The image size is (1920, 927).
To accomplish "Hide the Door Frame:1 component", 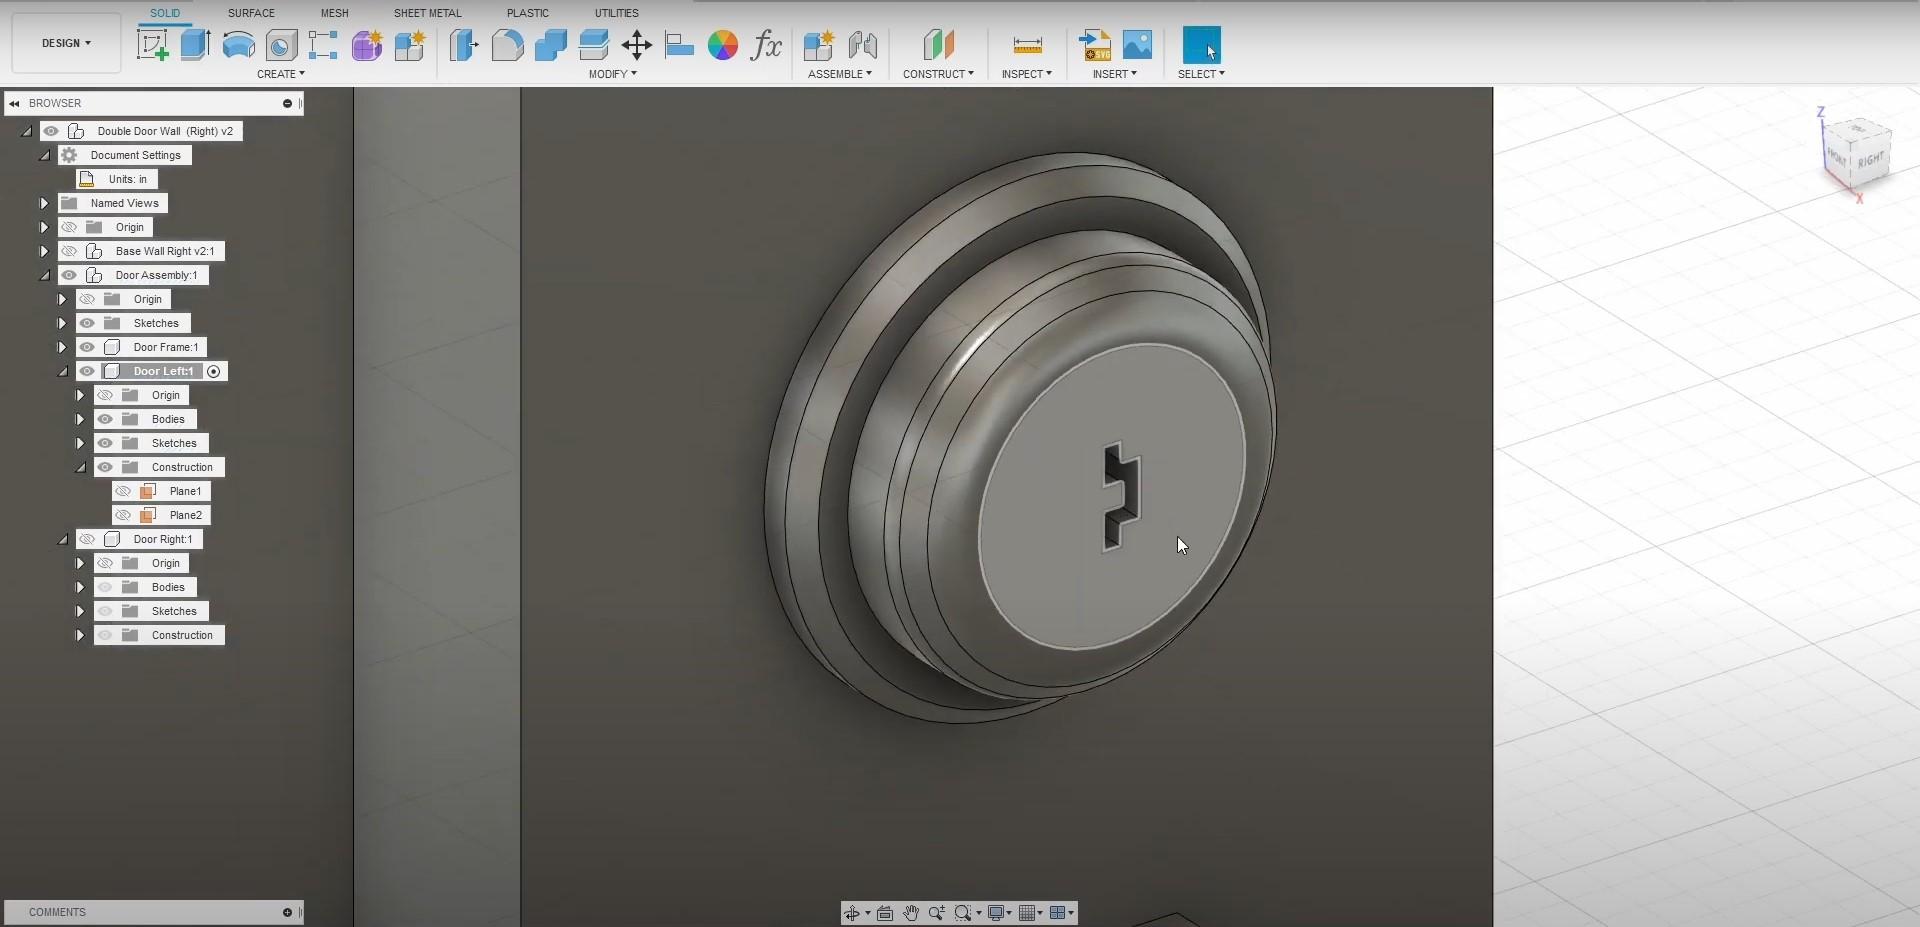I will [87, 347].
